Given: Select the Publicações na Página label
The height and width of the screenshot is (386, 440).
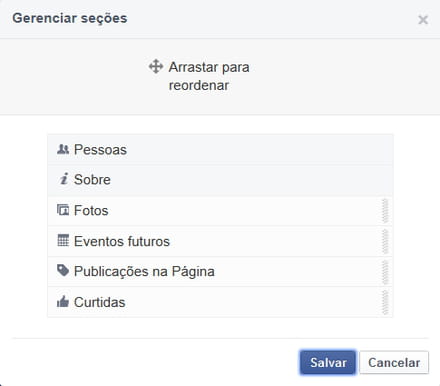Looking at the screenshot, I should [x=144, y=272].
